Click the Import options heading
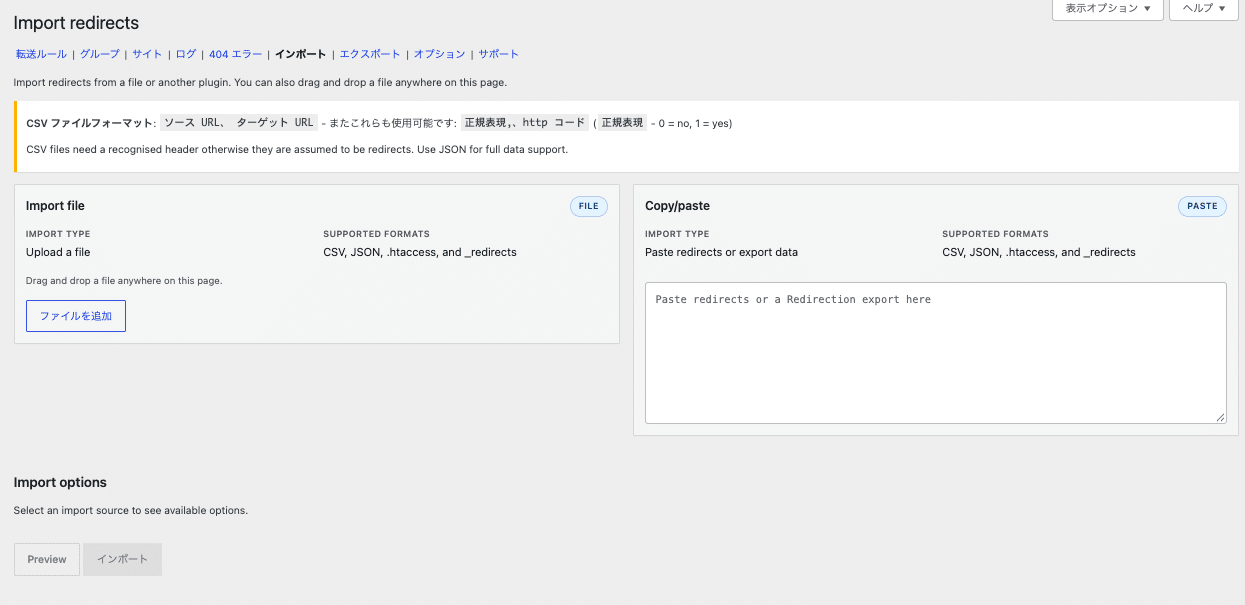Image resolution: width=1245 pixels, height=605 pixels. pos(60,482)
